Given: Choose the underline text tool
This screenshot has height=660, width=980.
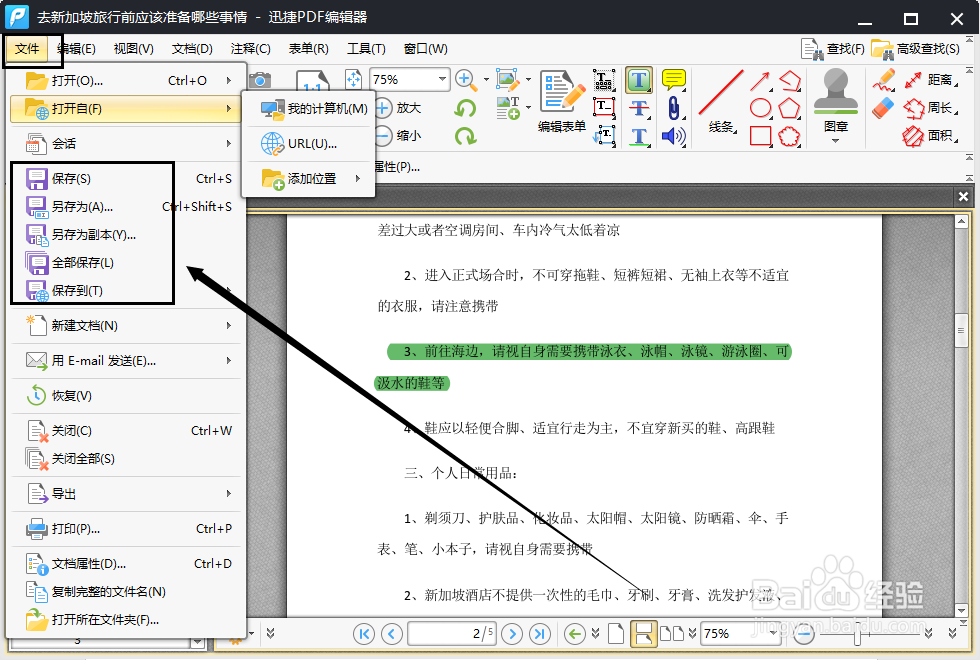Looking at the screenshot, I should [639, 136].
